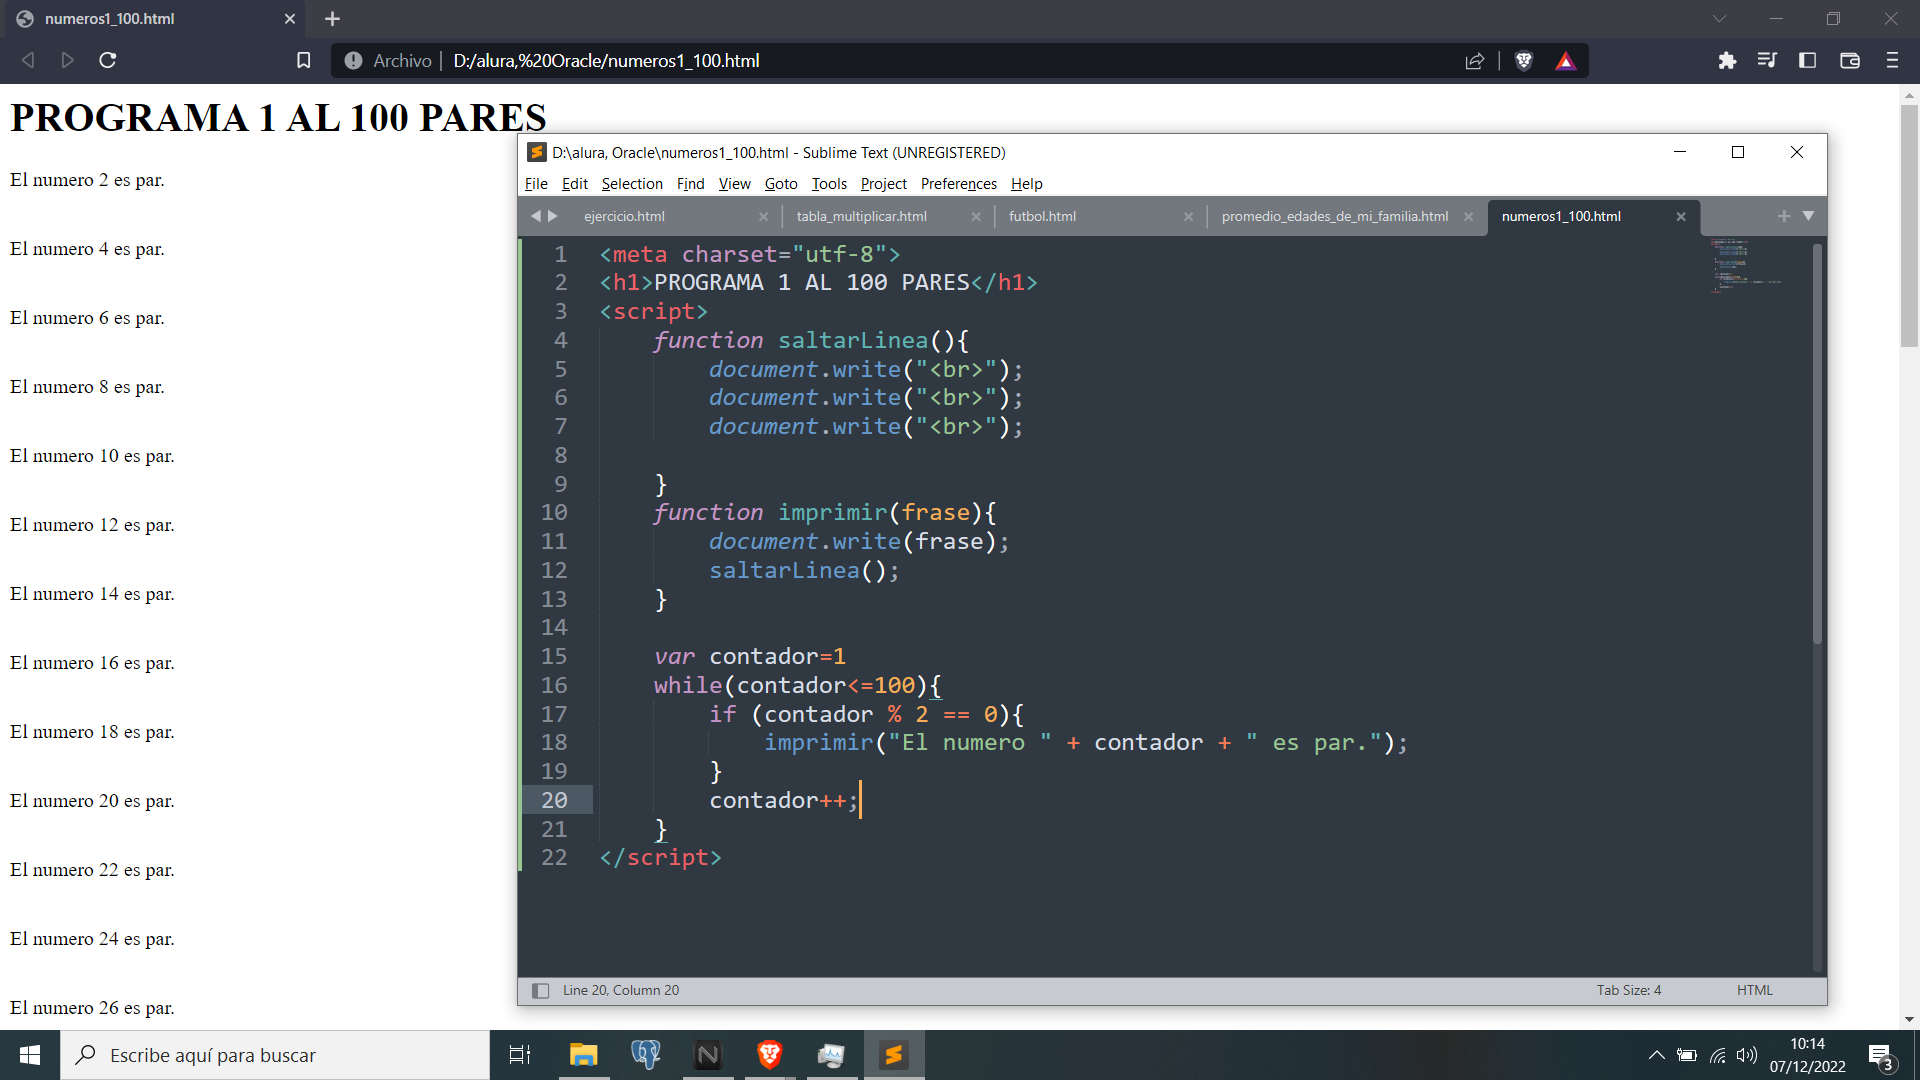Open the share icon in the address bar
The width and height of the screenshot is (1920, 1080).
coord(1475,61)
